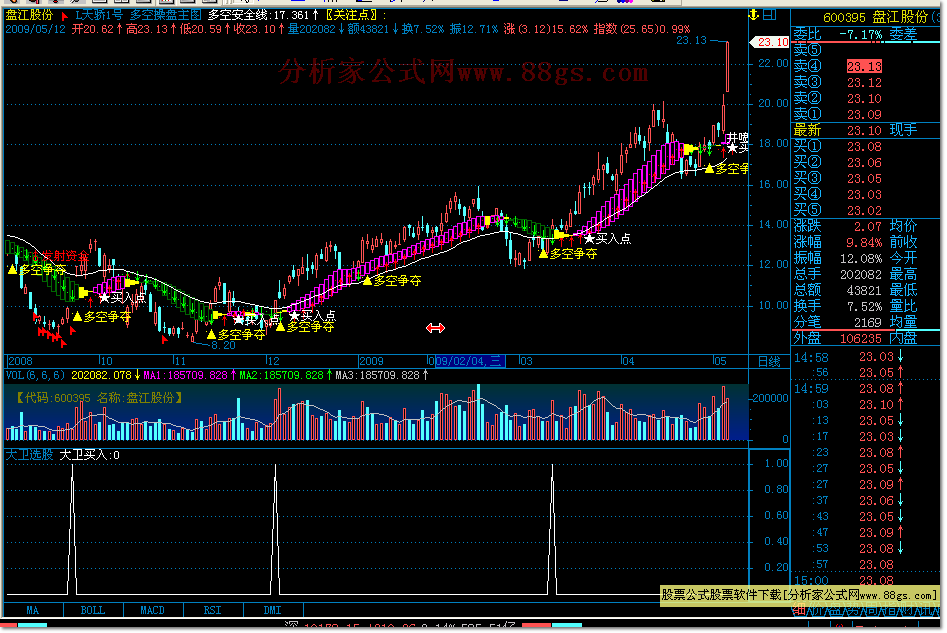This screenshot has width=947, height=633.
Task: Click the 发射资金 red signal label on the chart
Action: point(65,255)
